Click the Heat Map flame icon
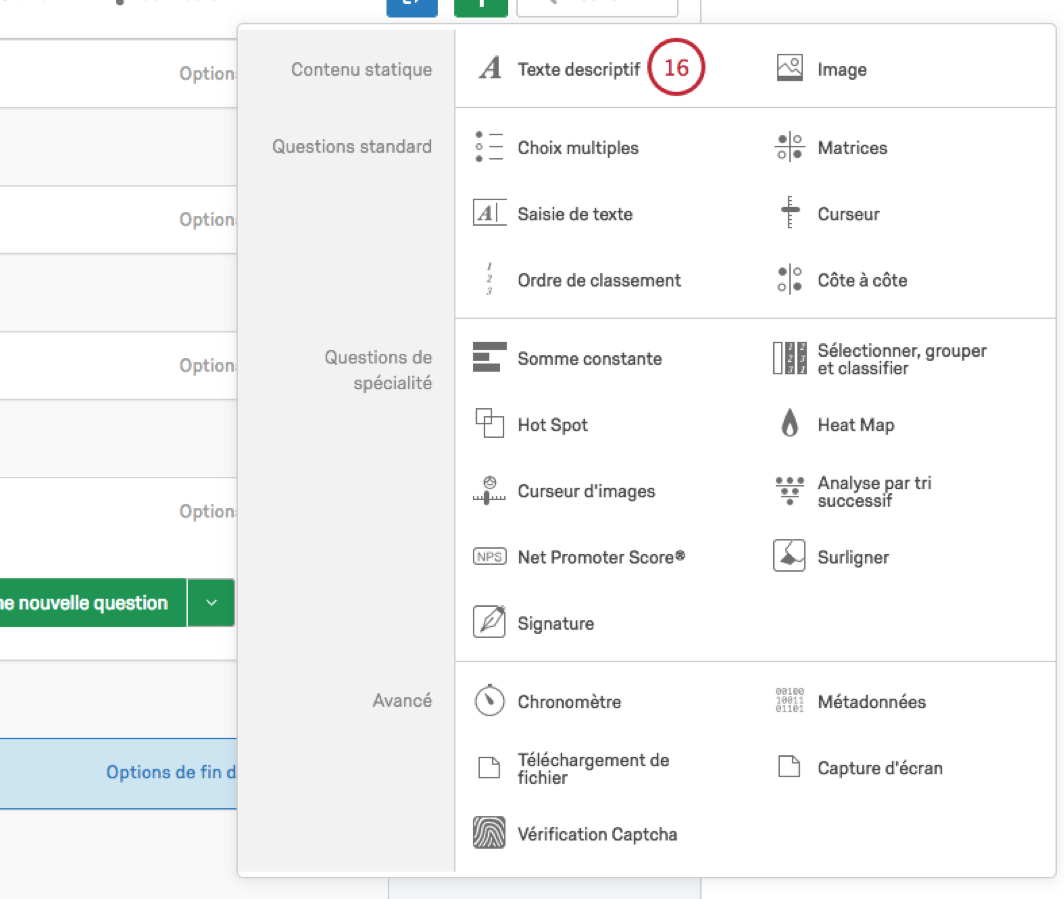This screenshot has height=899, width=1064. tap(789, 423)
